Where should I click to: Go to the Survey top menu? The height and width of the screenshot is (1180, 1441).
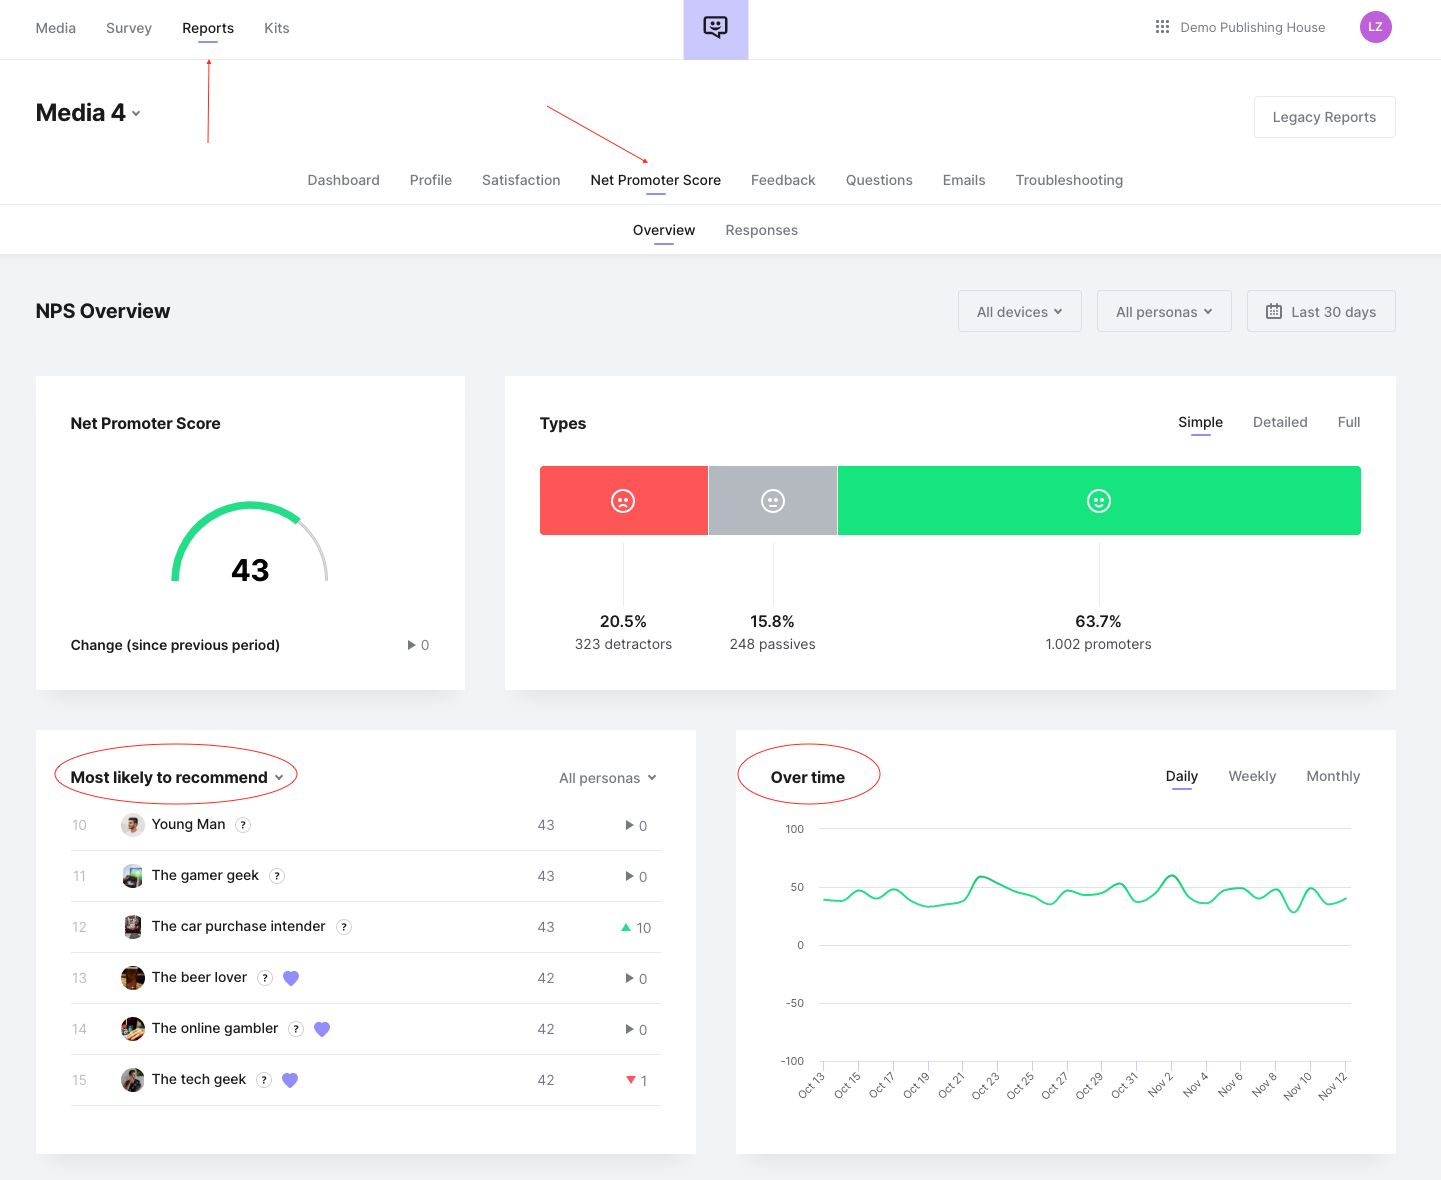pos(129,28)
